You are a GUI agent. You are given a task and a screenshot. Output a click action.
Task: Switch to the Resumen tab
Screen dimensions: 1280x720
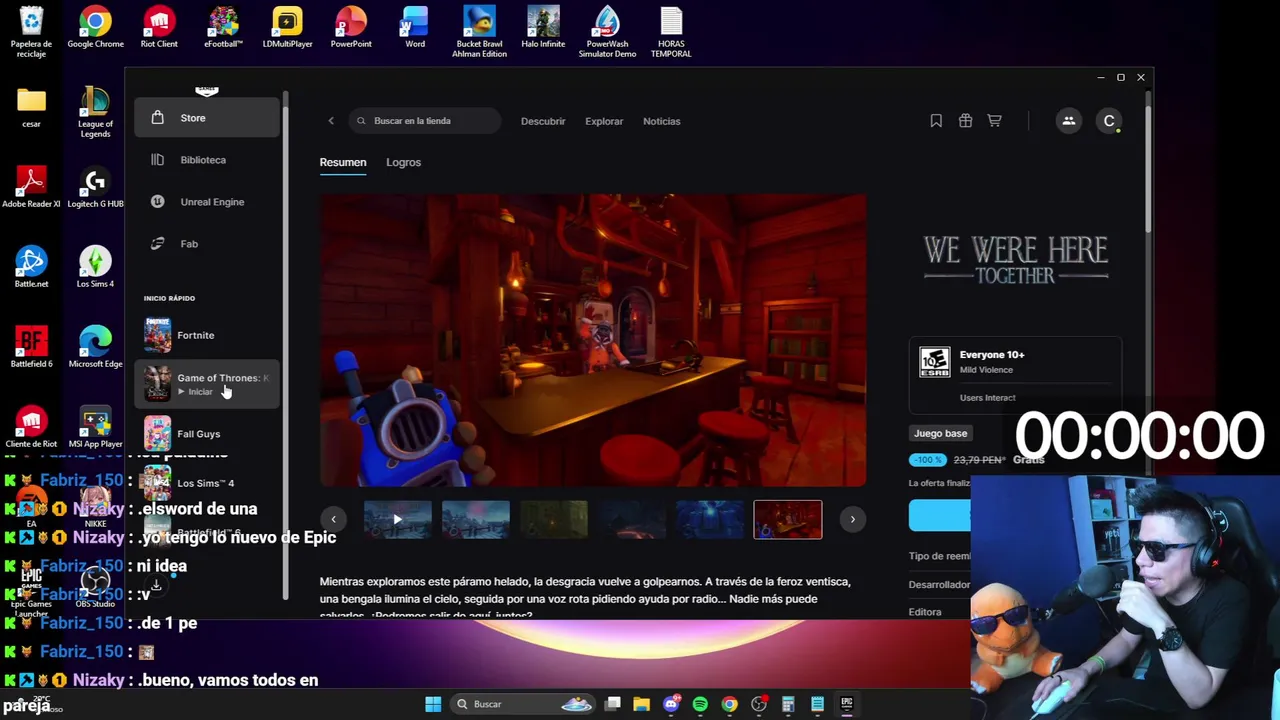(343, 162)
